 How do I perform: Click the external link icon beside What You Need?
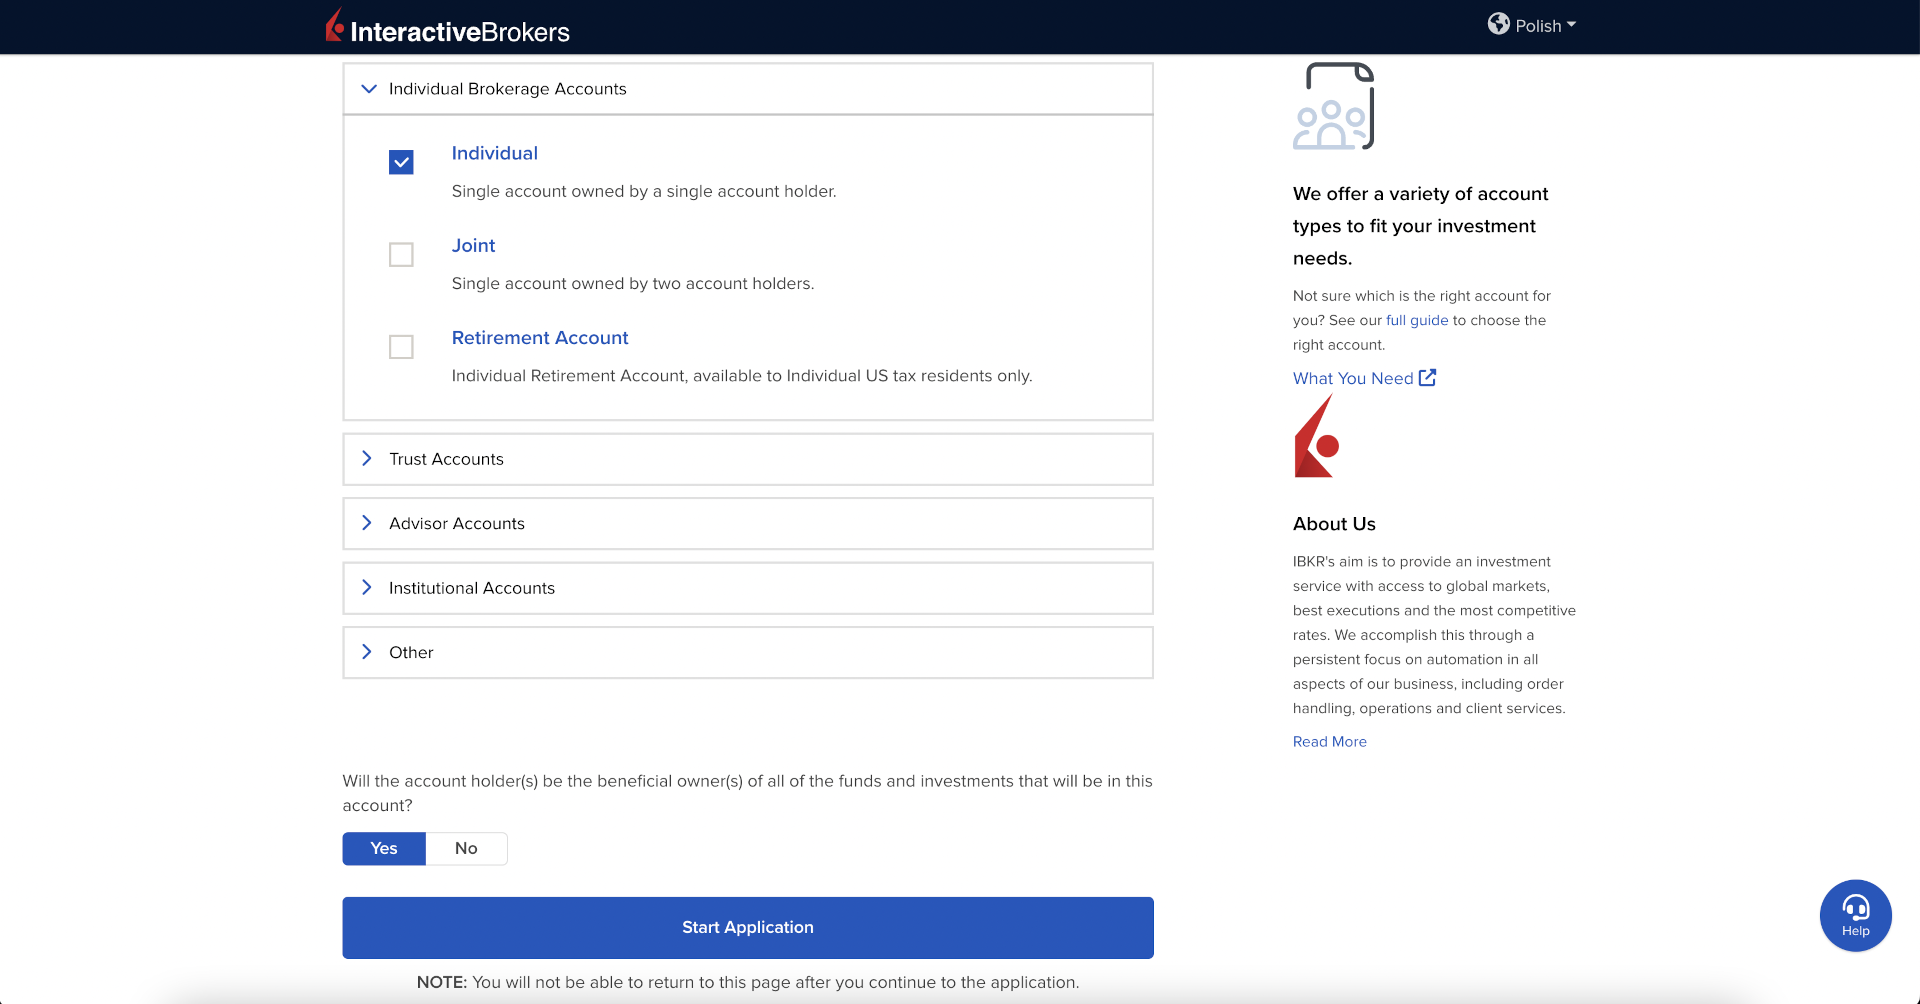[1427, 378]
